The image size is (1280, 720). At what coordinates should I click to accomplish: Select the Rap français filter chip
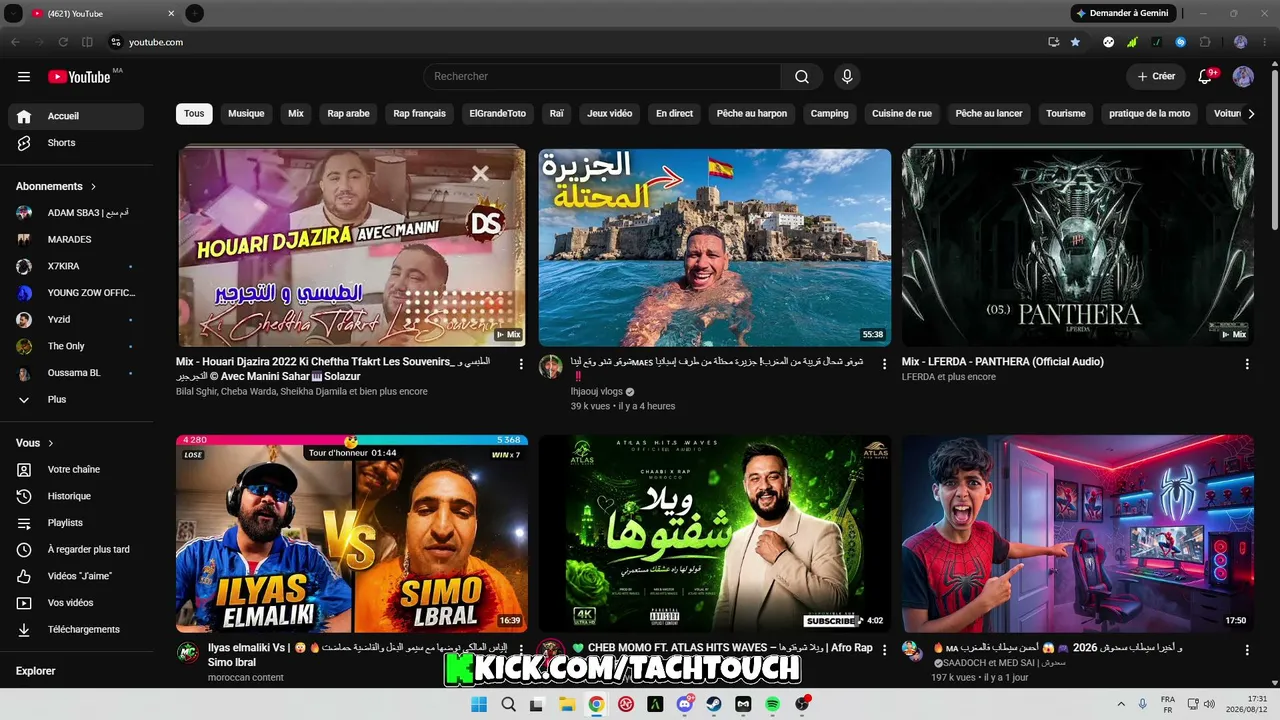coord(419,114)
